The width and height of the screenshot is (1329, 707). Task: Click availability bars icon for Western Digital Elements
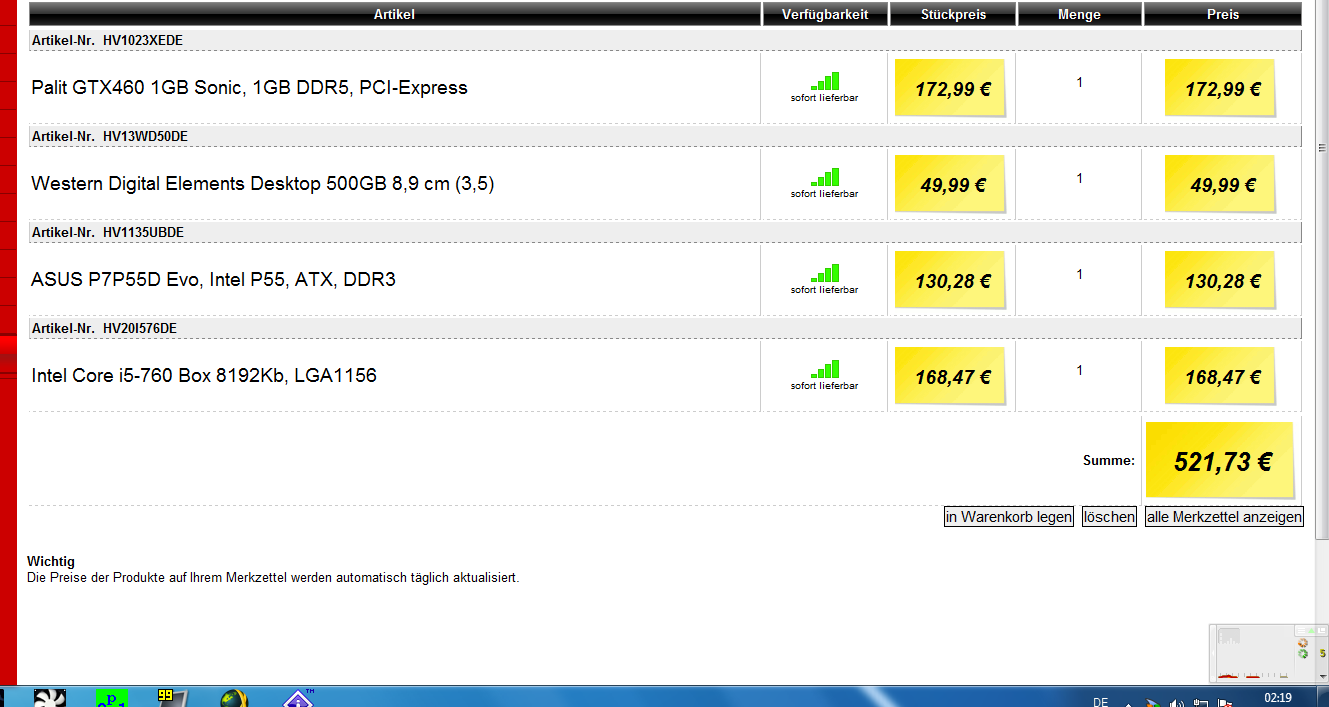825,177
